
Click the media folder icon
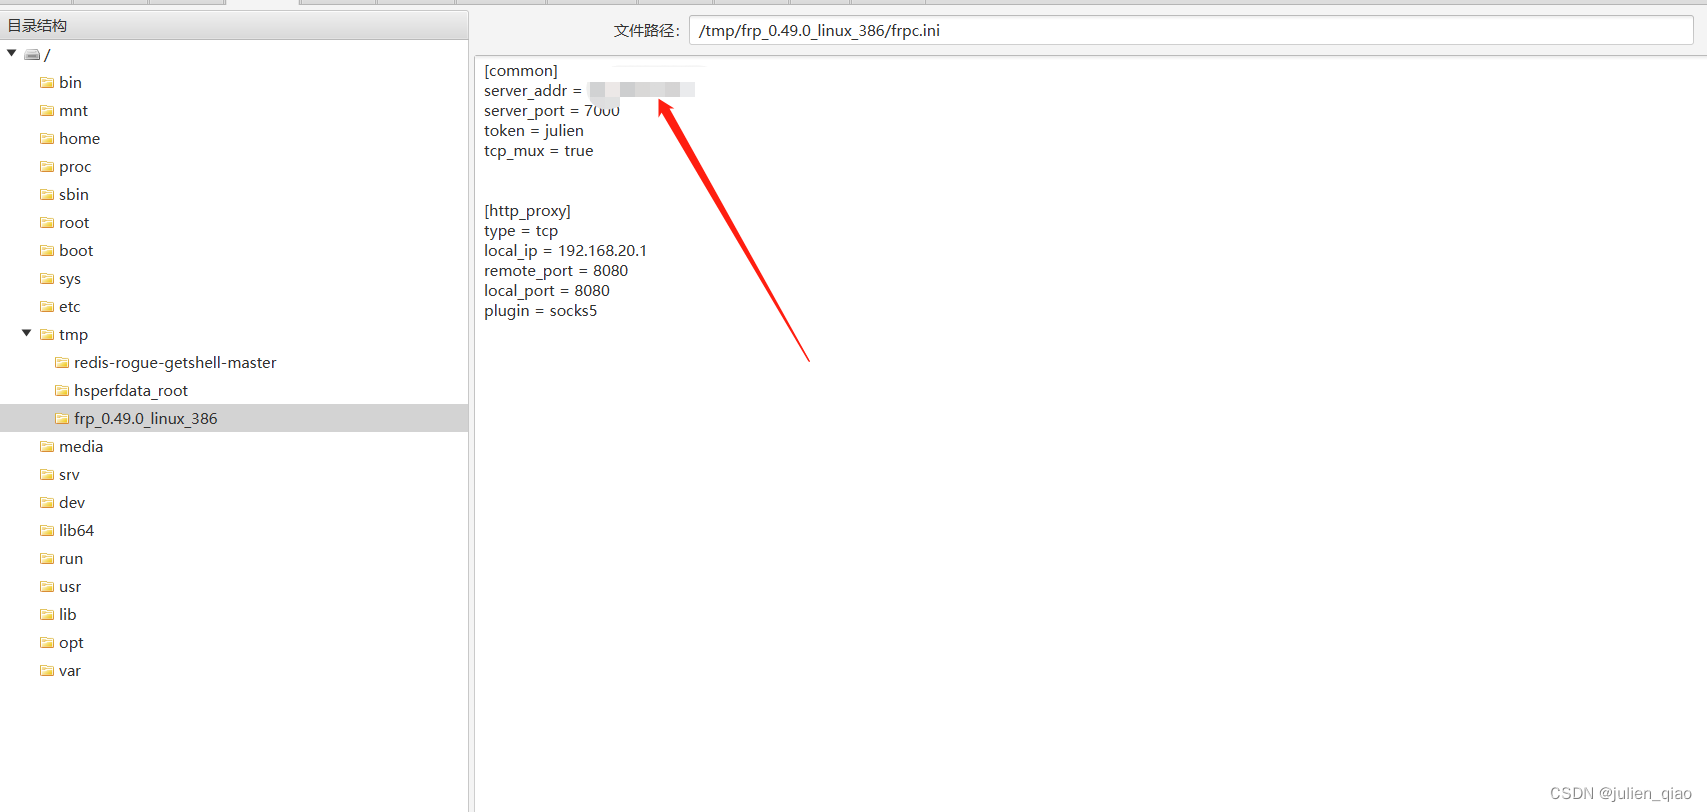click(x=47, y=447)
